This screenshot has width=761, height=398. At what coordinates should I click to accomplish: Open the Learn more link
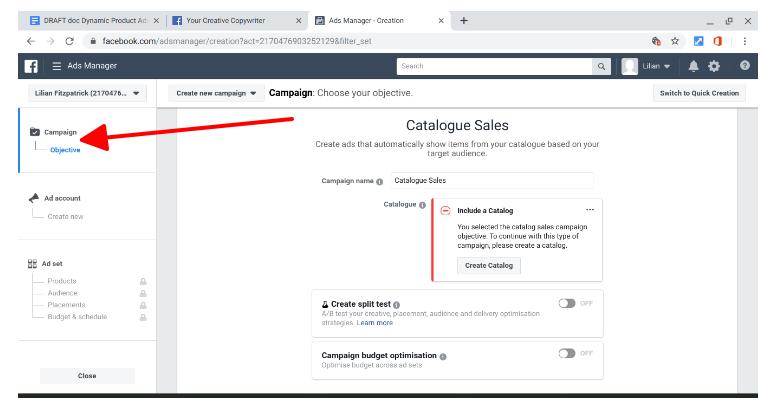tap(375, 323)
